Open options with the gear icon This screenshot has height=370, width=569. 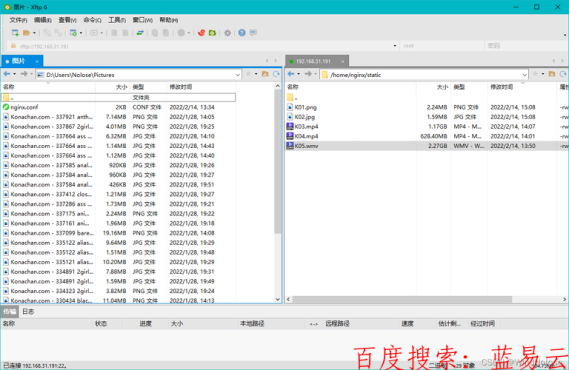[x=228, y=33]
